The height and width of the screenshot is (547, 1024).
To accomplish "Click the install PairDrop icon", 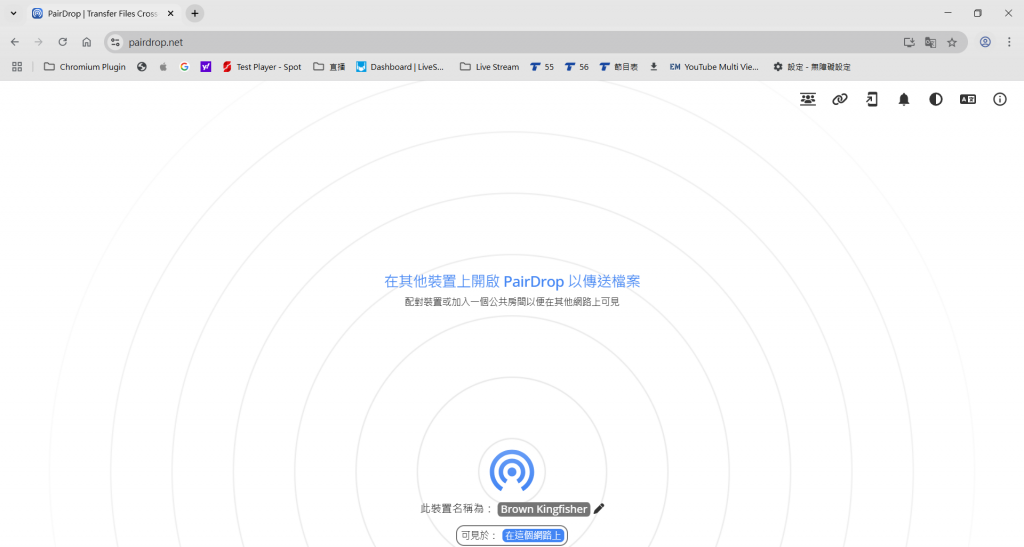I will (x=872, y=99).
